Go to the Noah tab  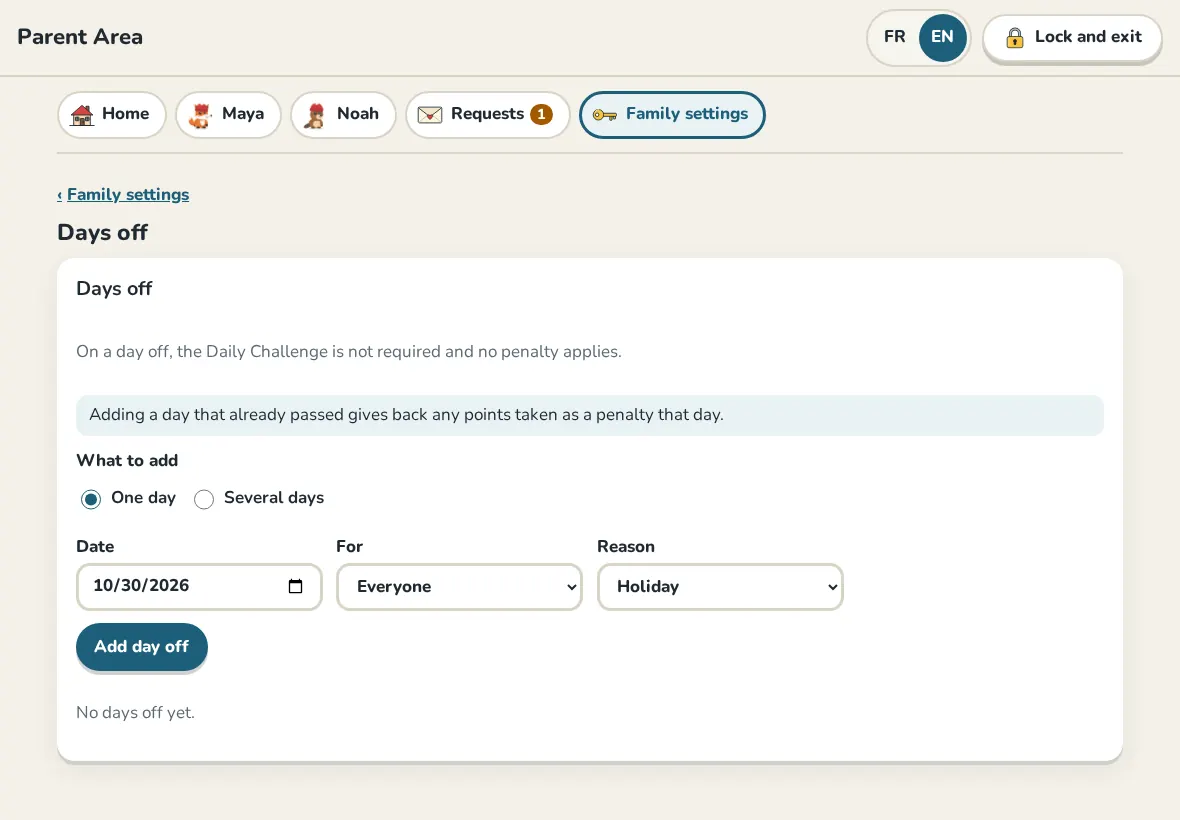(x=343, y=115)
